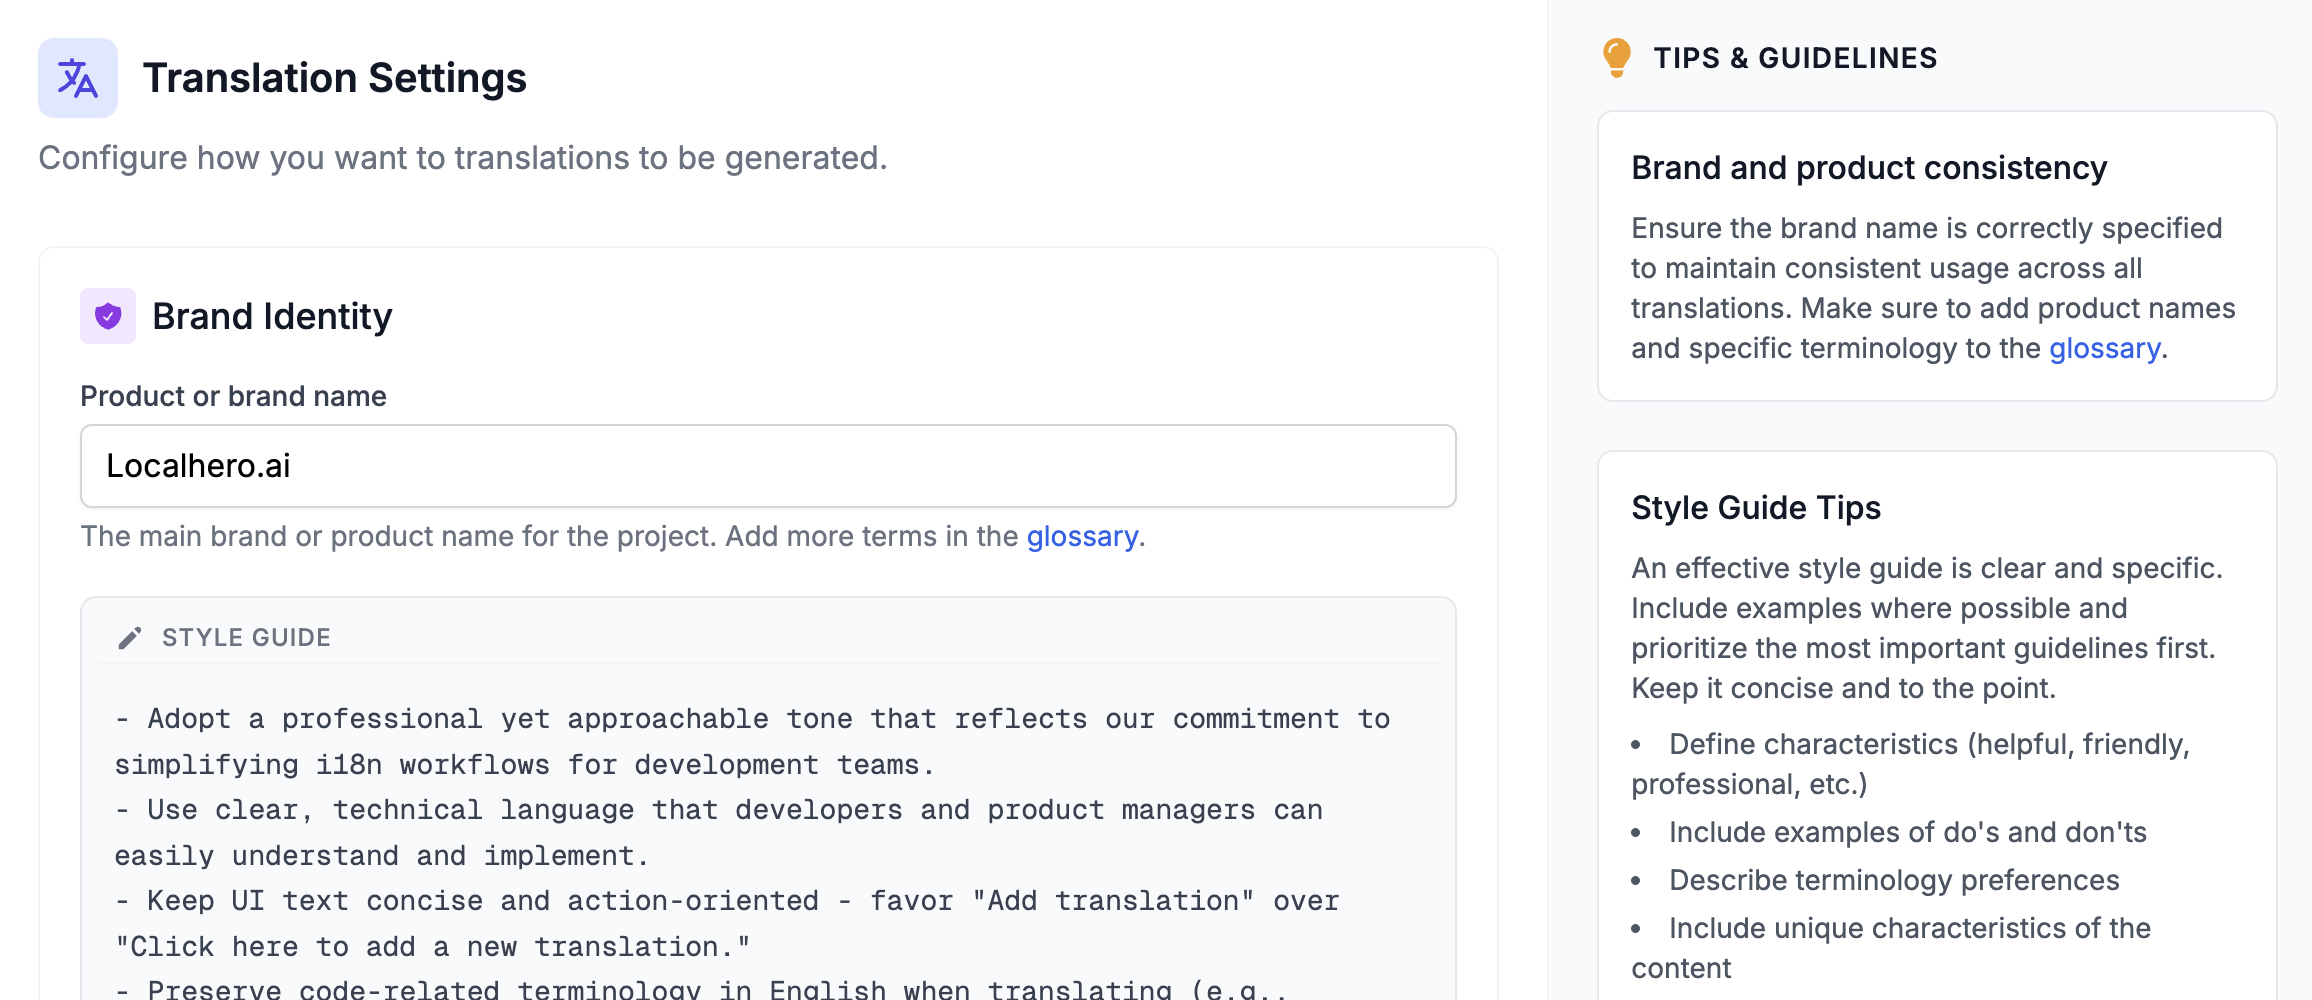2312x1000 pixels.
Task: Click the STYLE GUIDE header label
Action: click(x=246, y=638)
